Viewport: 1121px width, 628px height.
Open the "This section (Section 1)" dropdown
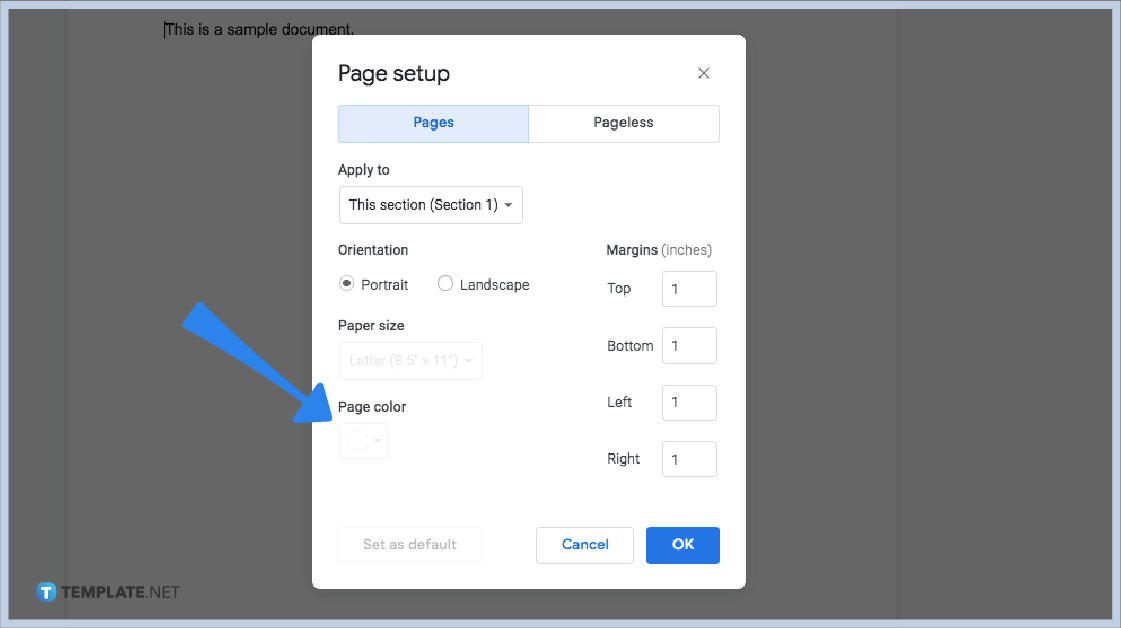pos(430,204)
